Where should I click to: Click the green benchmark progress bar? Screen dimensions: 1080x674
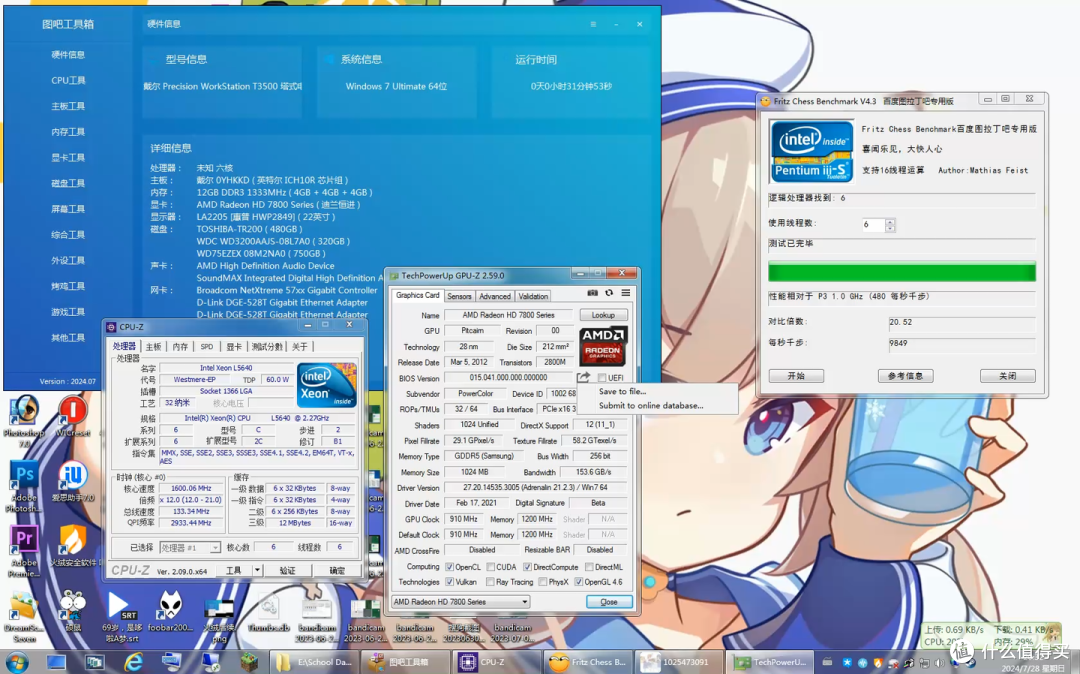click(902, 271)
